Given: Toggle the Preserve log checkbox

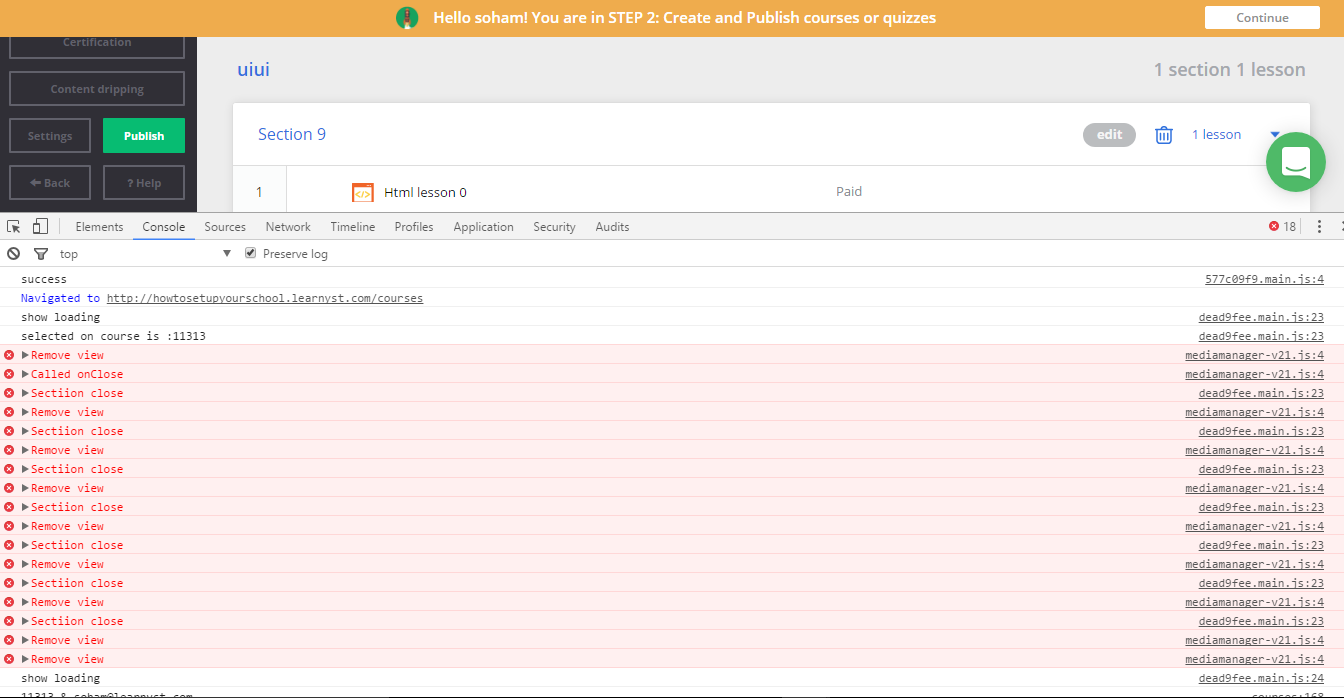Looking at the screenshot, I should (251, 254).
